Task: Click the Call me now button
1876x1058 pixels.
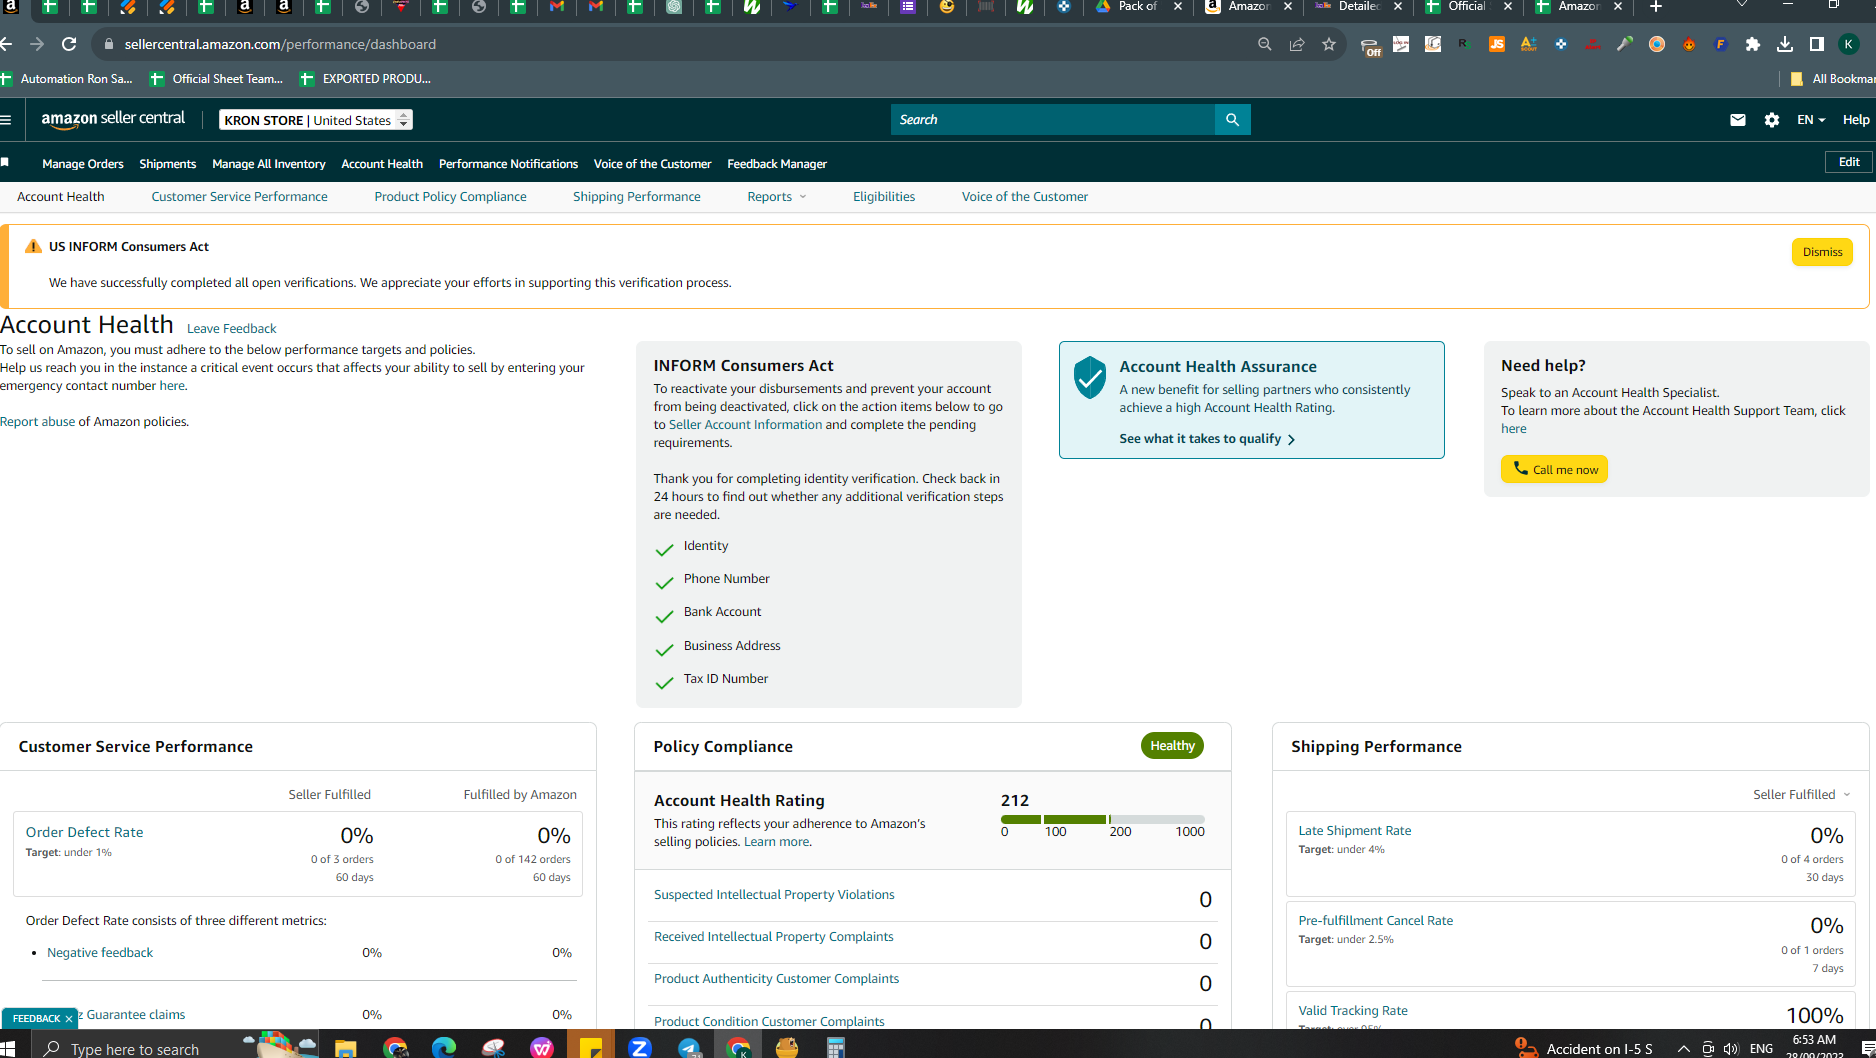Action: (x=1554, y=469)
